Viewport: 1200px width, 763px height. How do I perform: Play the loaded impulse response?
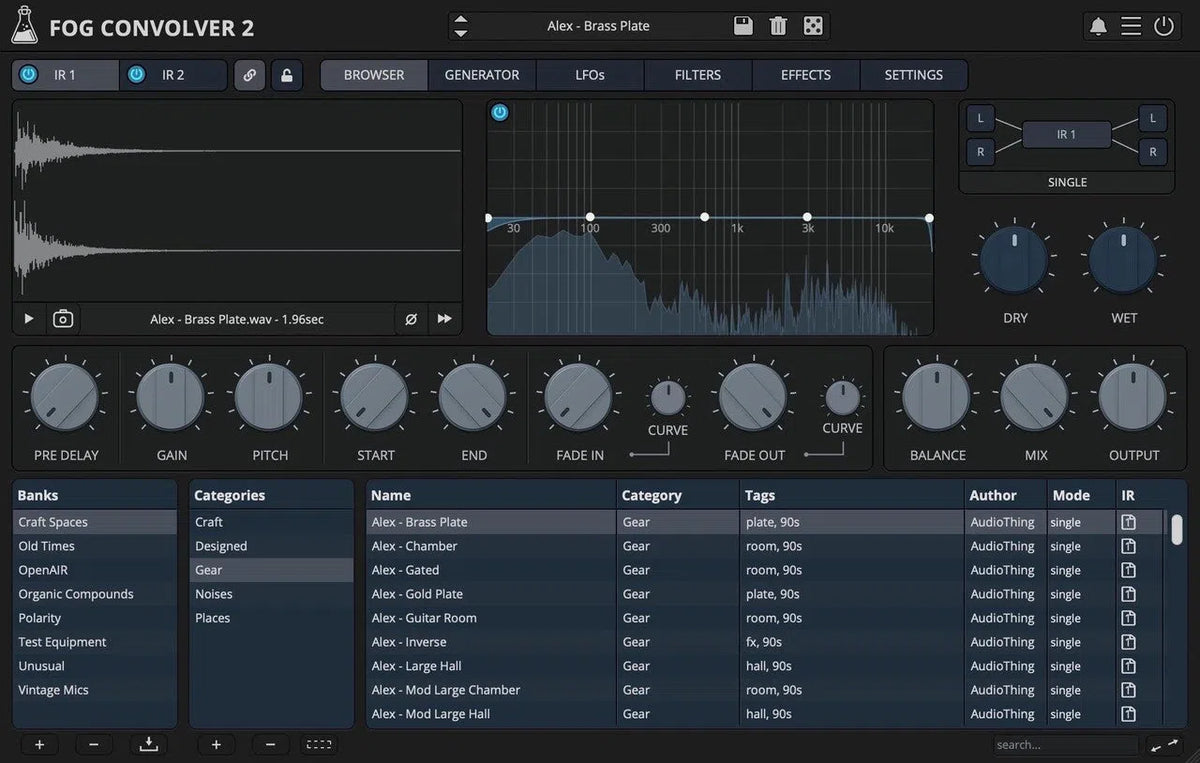point(27,318)
